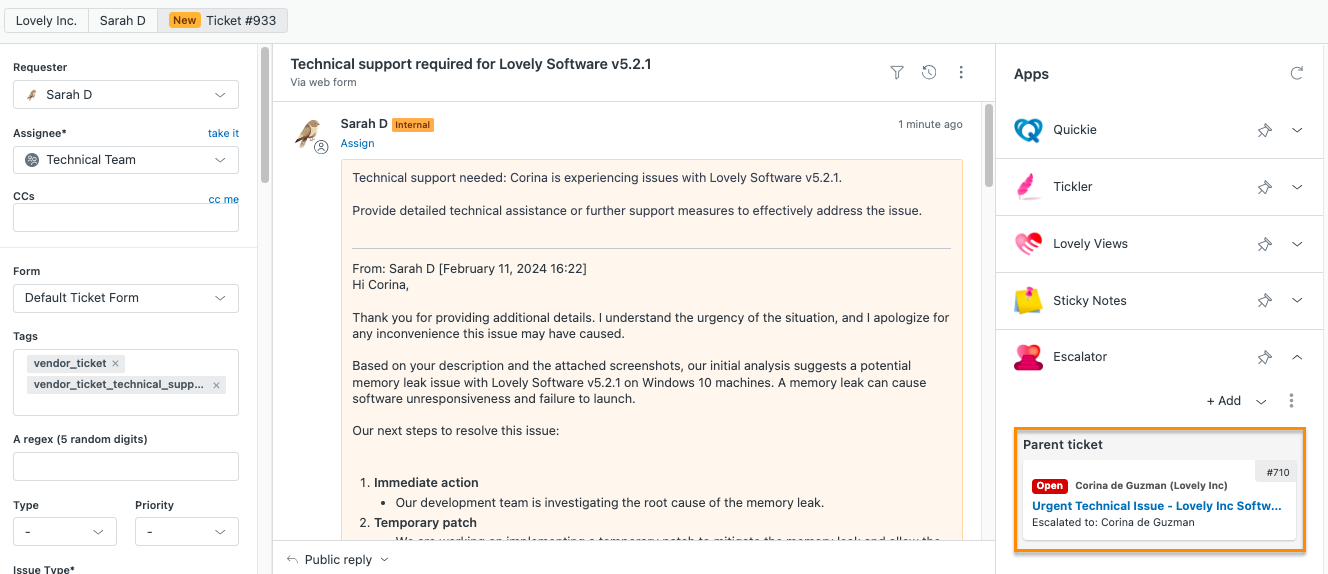Open the Public reply type dropdown
This screenshot has width=1328, height=574.
[385, 560]
